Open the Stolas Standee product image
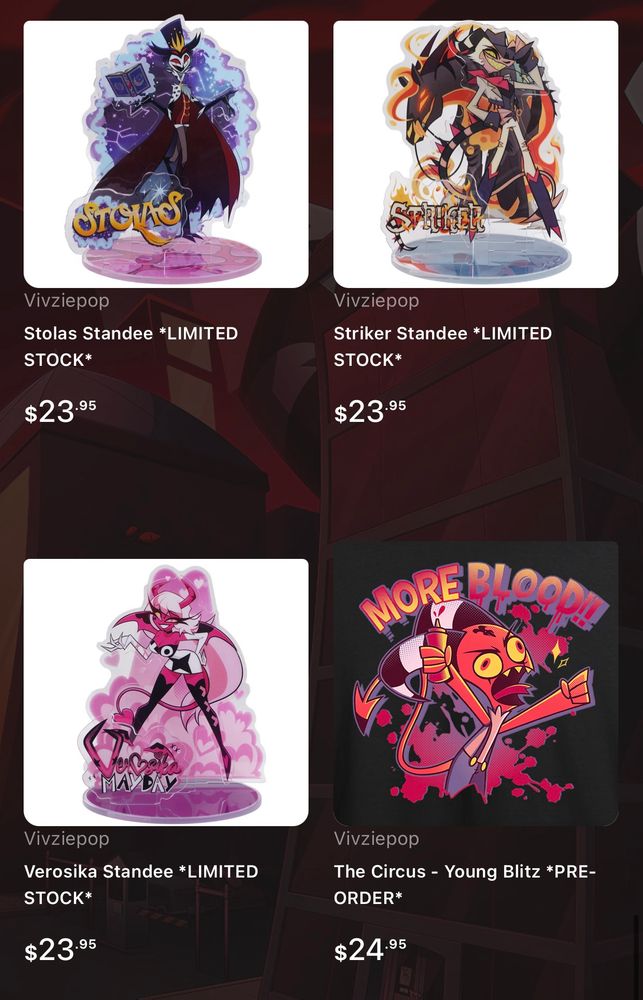This screenshot has height=1000, width=643. tap(166, 154)
